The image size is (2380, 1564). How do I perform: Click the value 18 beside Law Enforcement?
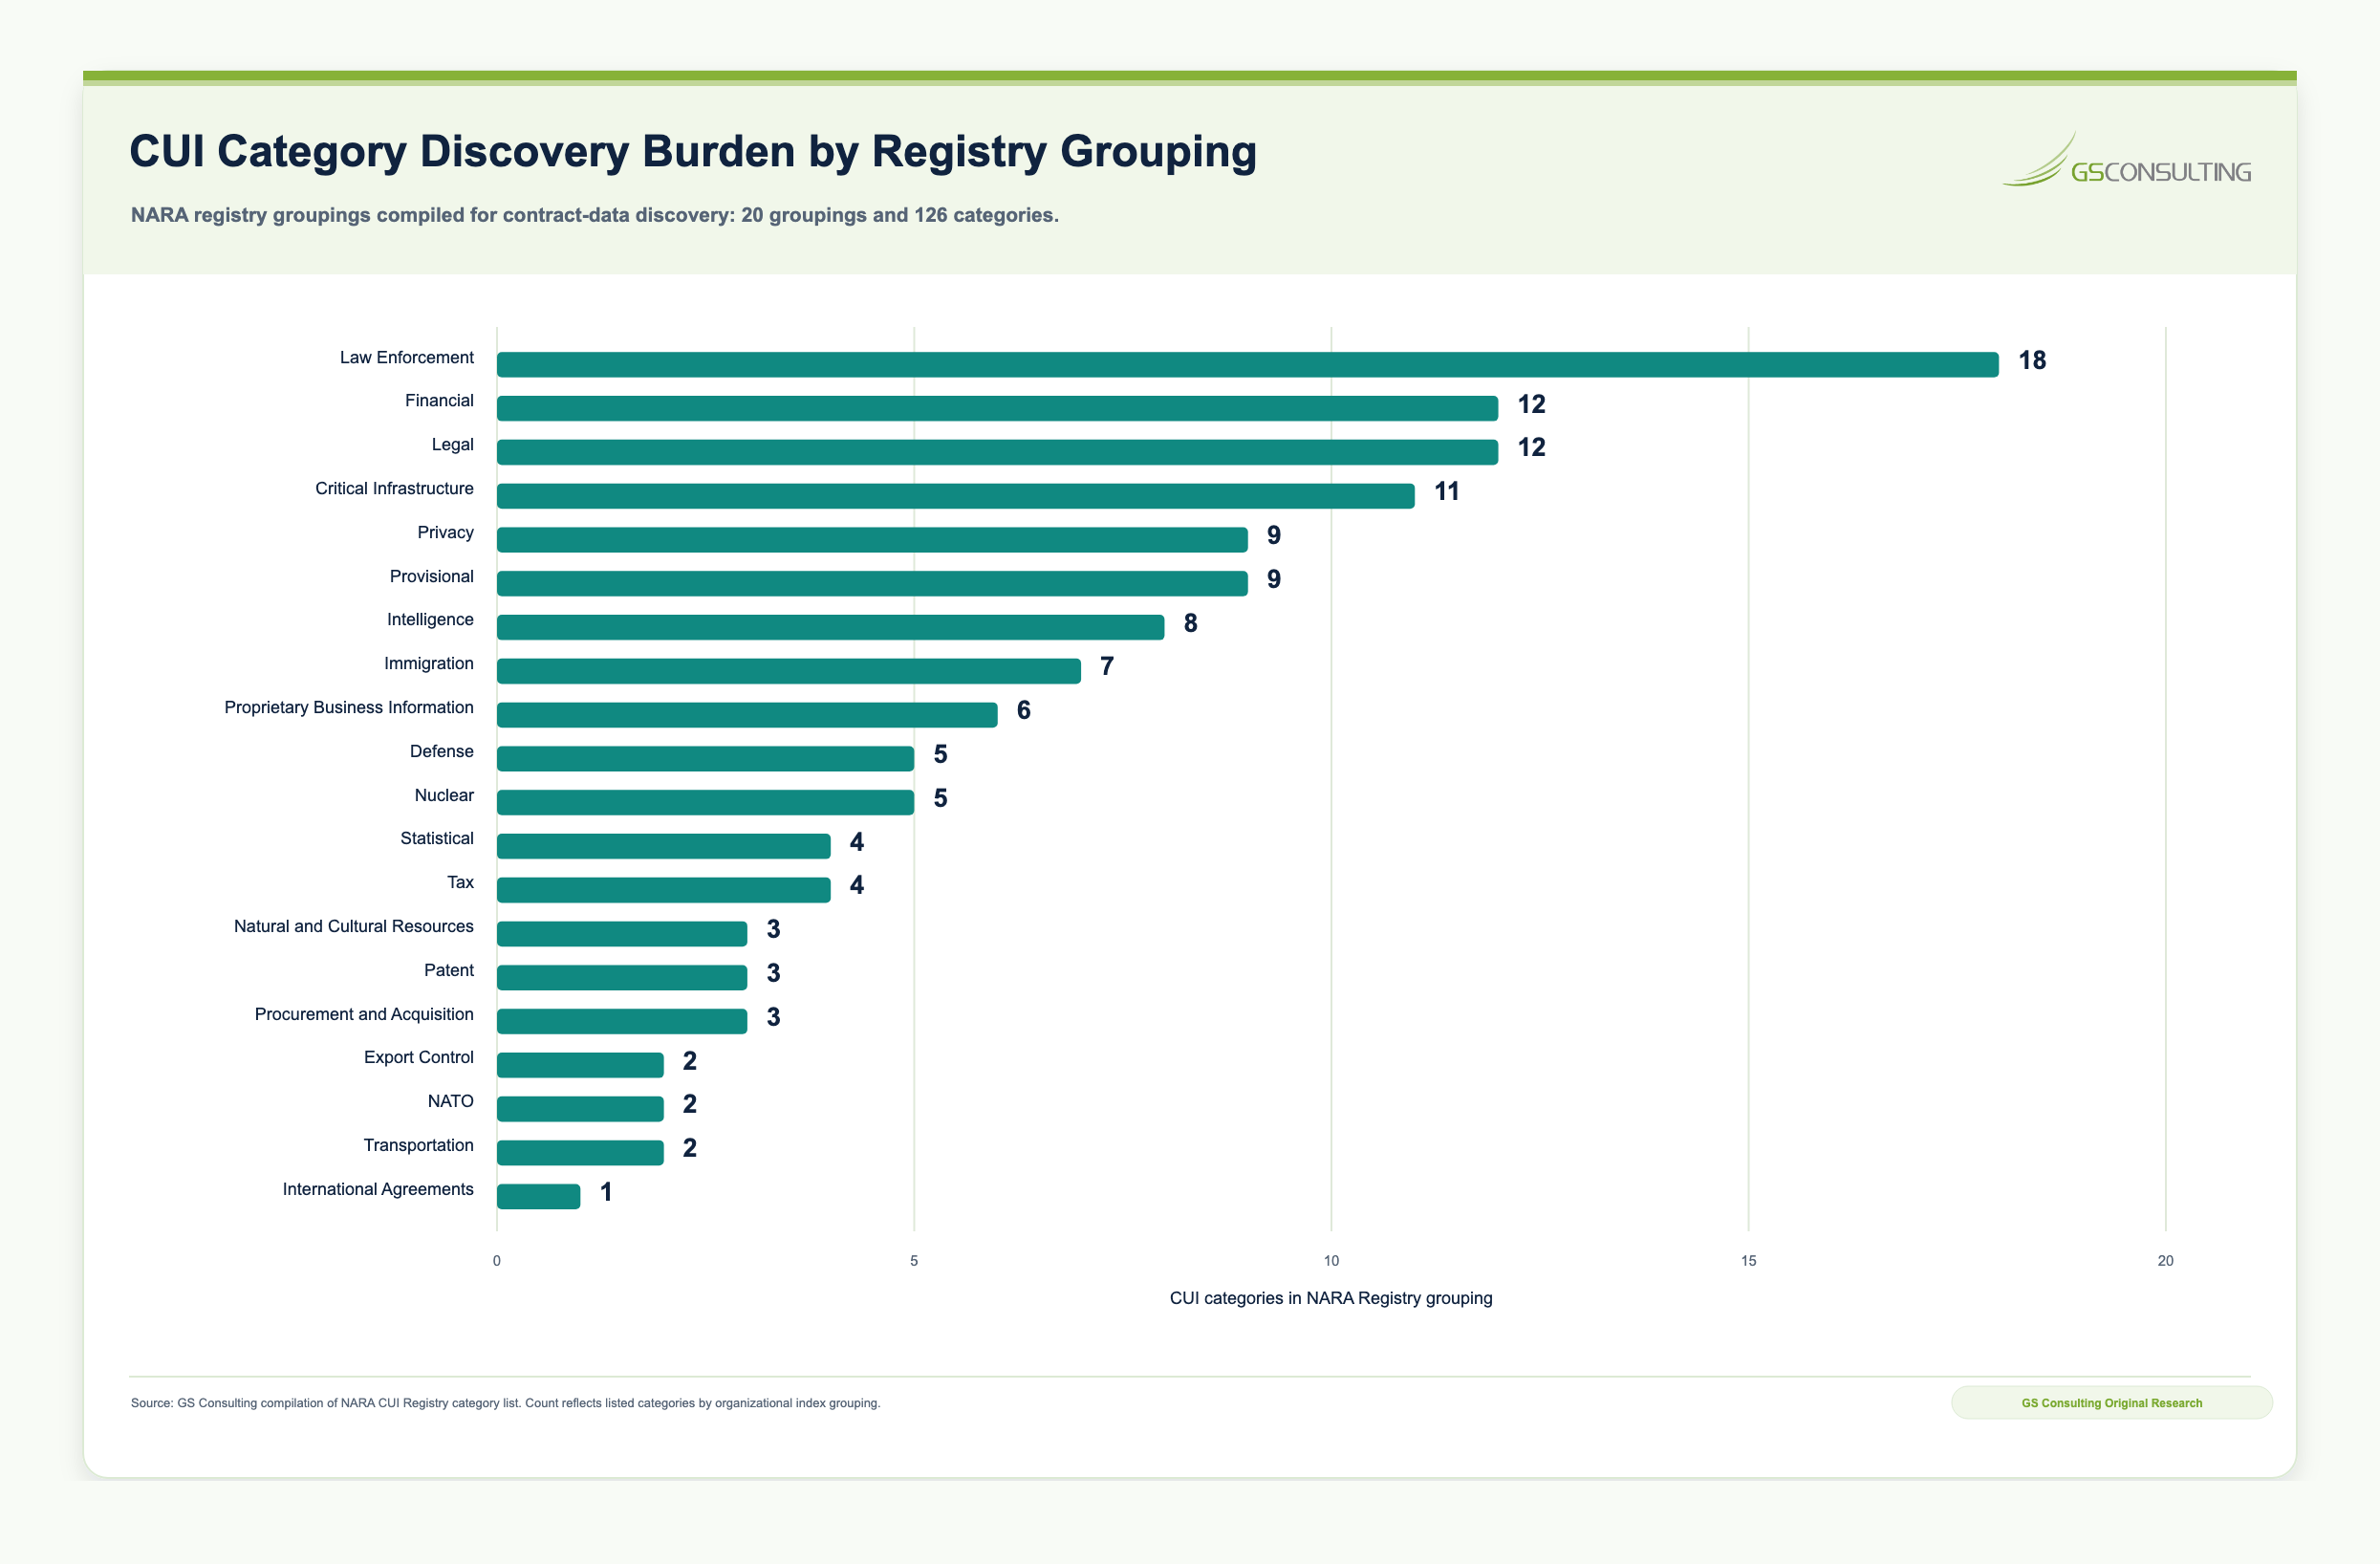click(x=2032, y=361)
